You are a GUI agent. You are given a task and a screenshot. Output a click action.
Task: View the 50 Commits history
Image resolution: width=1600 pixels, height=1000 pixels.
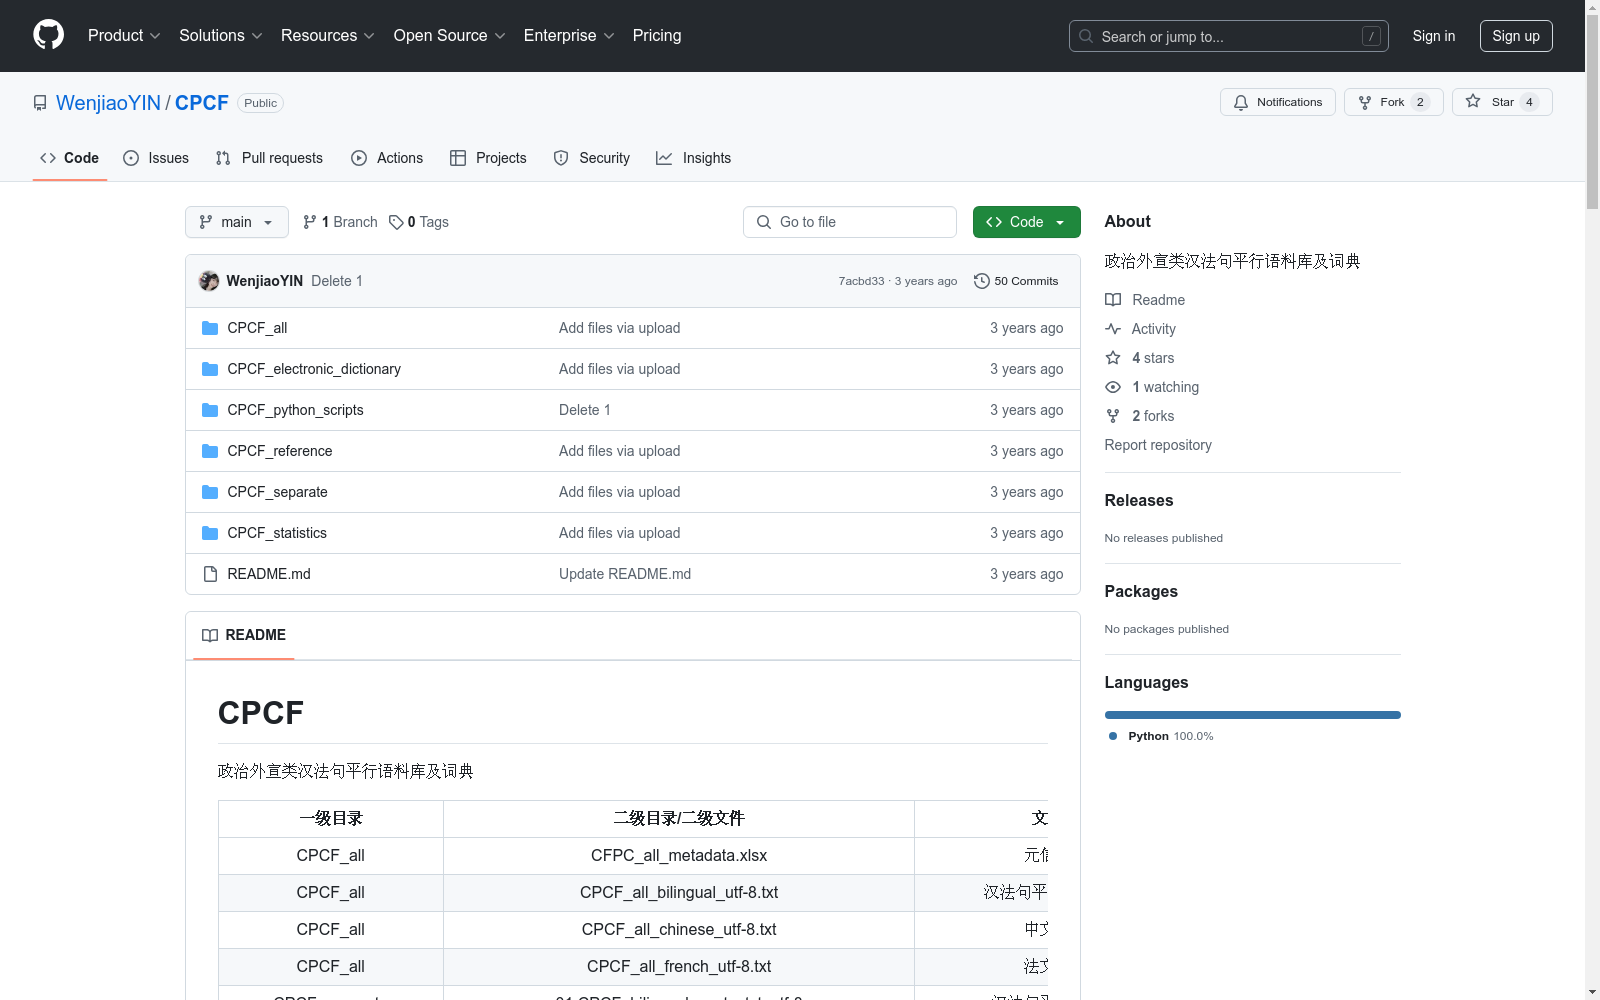click(x=1016, y=281)
